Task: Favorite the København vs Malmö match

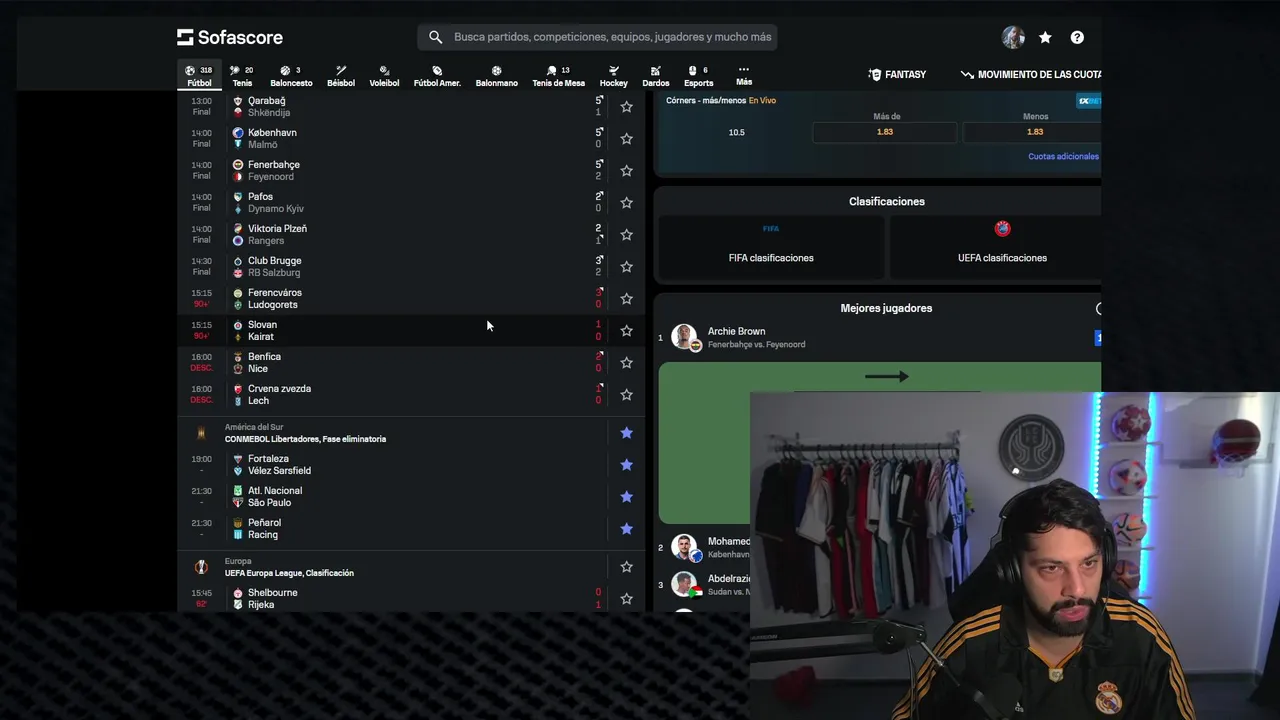Action: [x=626, y=138]
